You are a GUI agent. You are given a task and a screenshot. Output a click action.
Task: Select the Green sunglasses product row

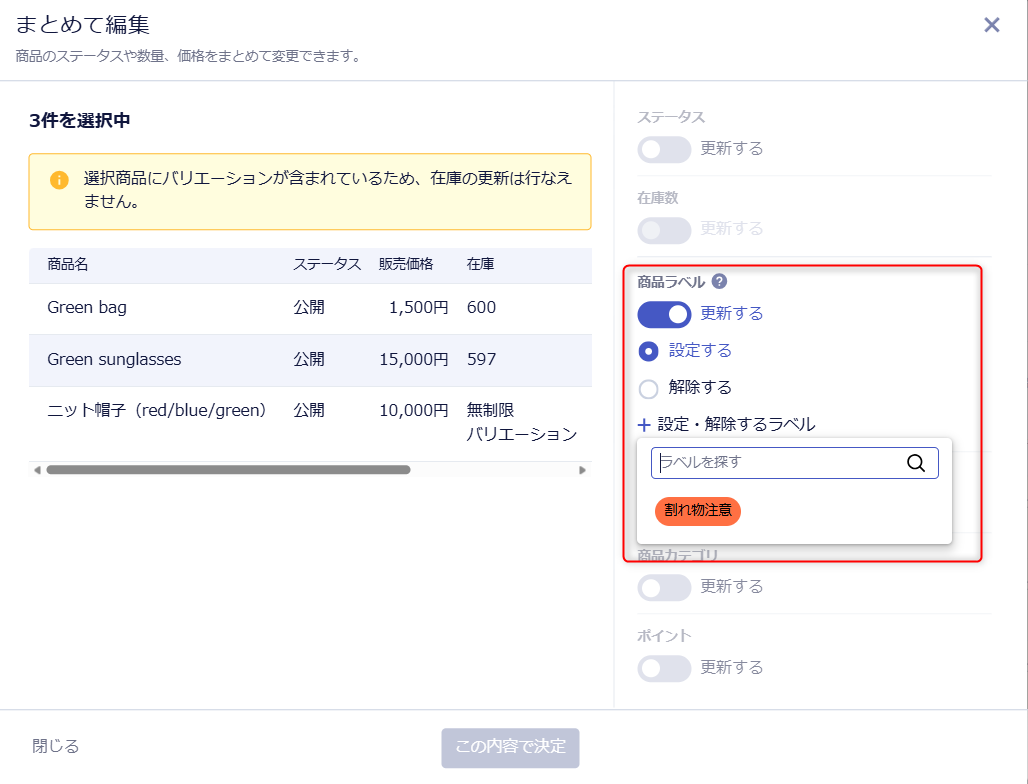point(310,360)
